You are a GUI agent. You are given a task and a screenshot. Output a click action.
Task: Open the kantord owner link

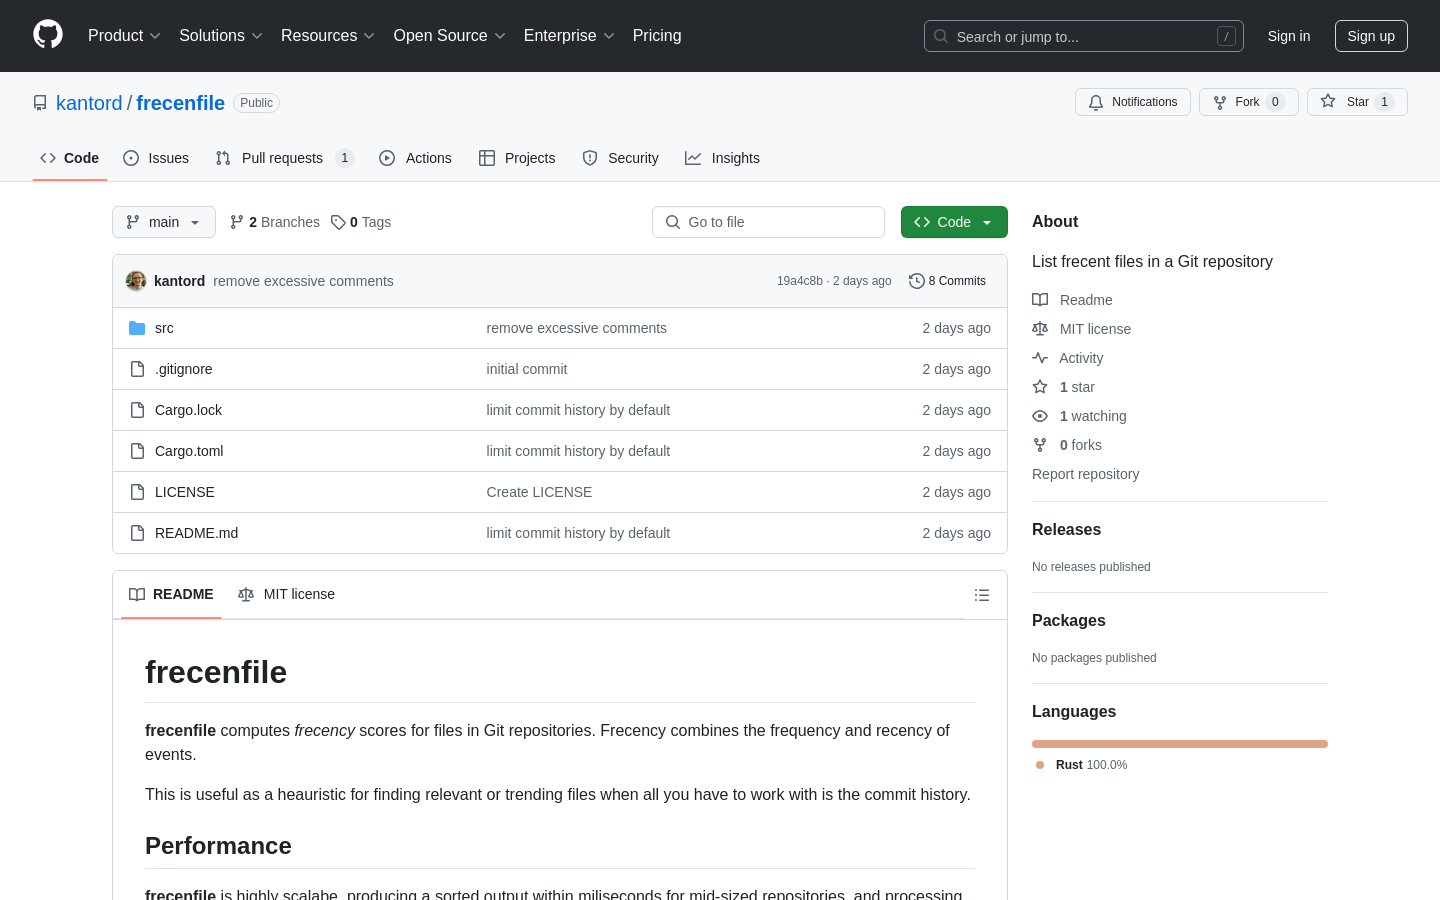click(x=89, y=103)
